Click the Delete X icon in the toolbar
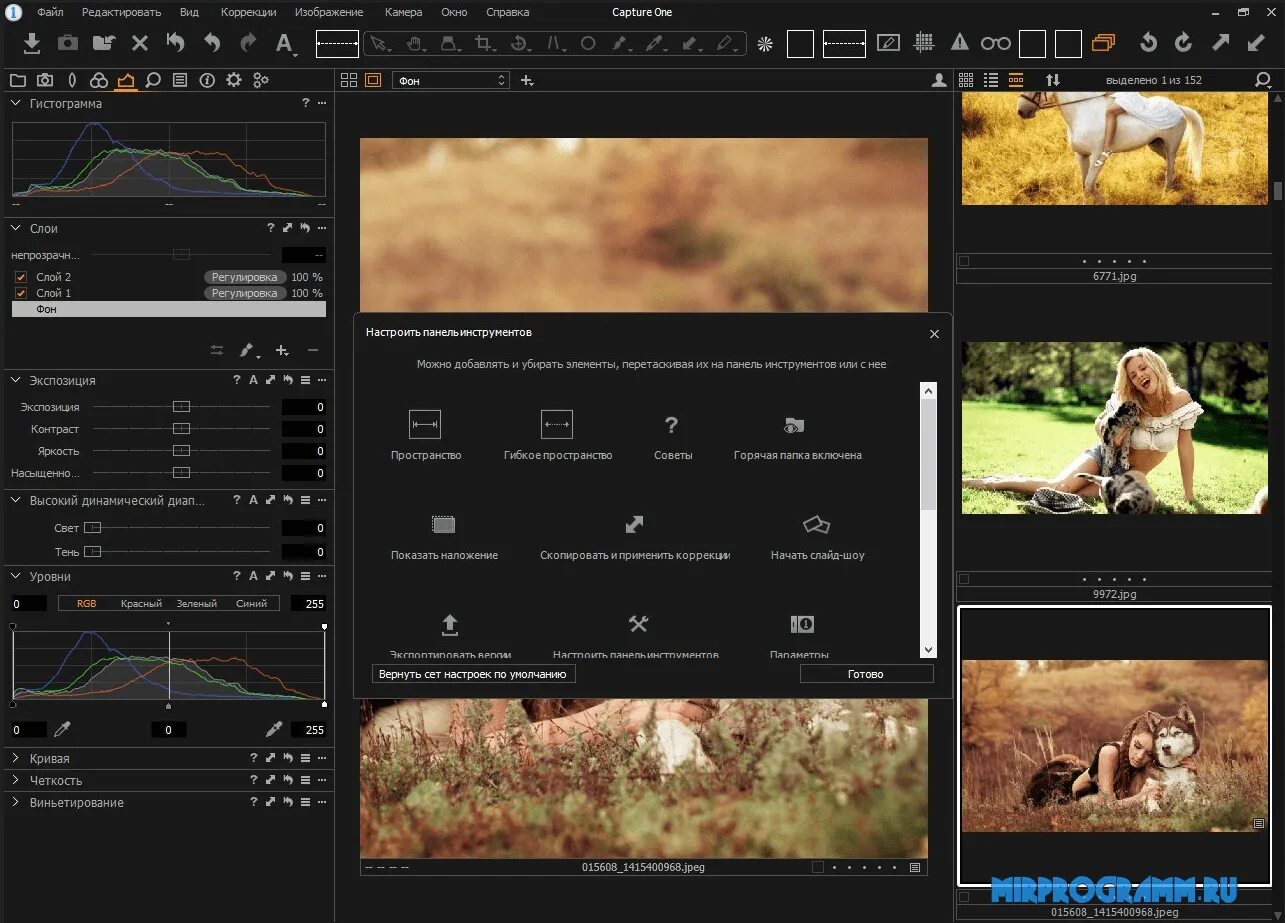 [140, 43]
